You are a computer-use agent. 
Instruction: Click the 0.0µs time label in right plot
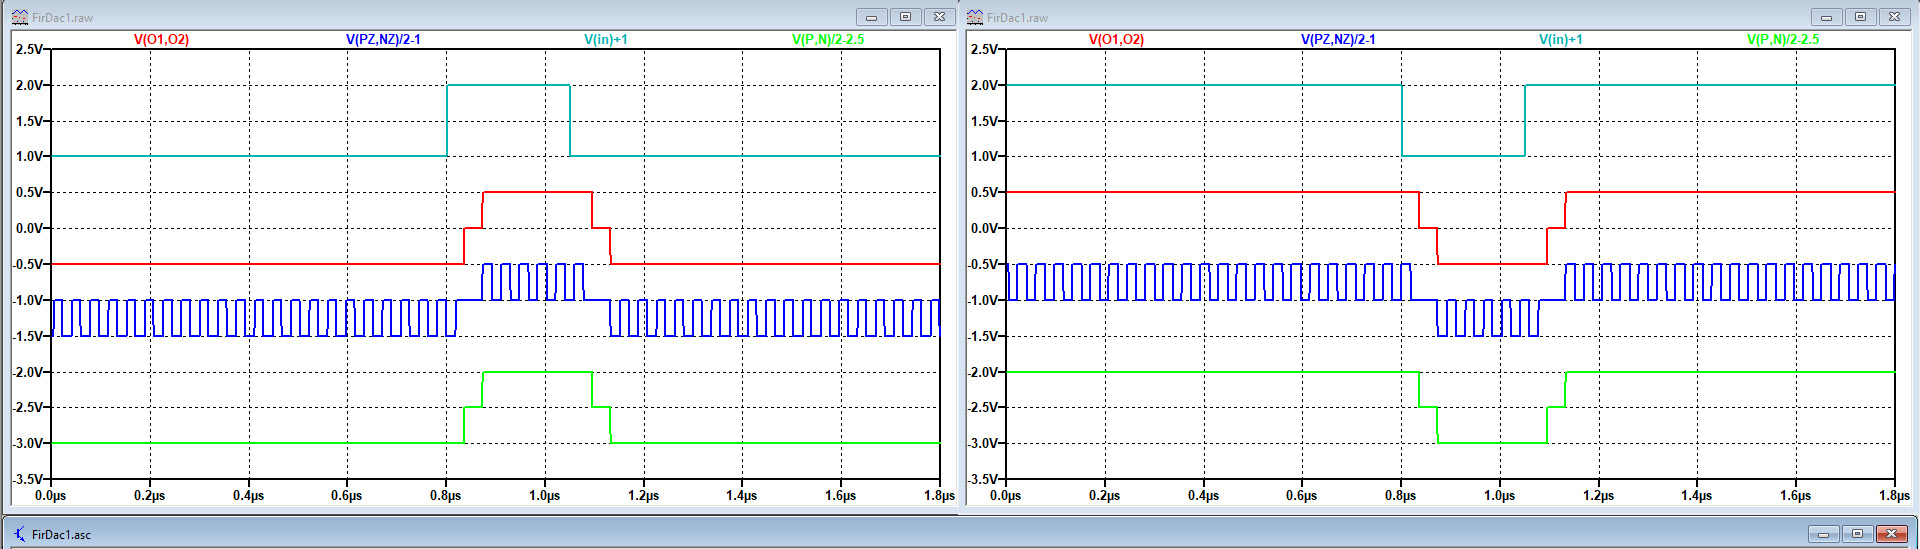pos(1005,495)
